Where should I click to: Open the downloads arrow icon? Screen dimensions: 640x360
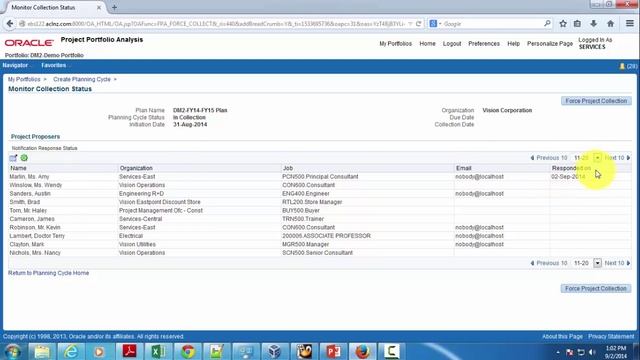(x=593, y=24)
